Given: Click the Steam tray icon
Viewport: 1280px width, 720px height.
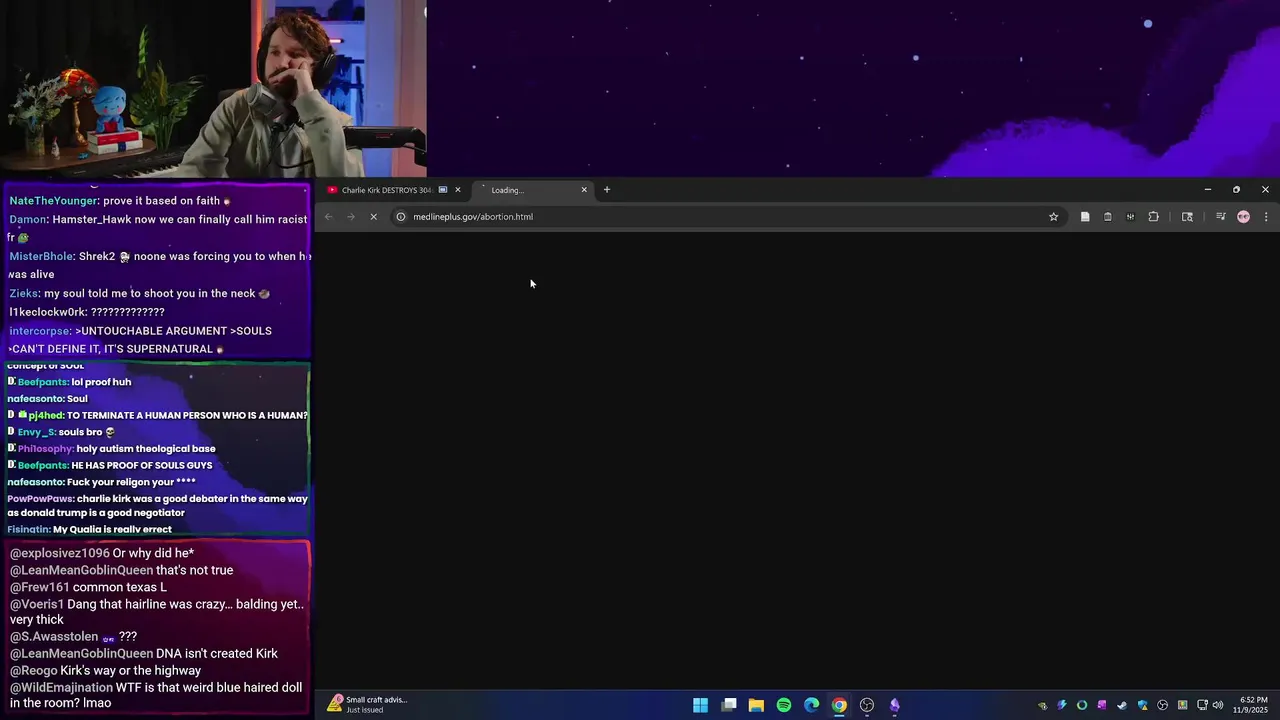Looking at the screenshot, I should (1122, 705).
